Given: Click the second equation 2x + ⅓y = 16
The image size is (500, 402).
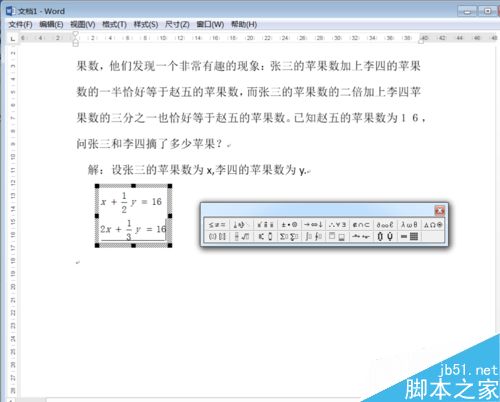Looking at the screenshot, I should click(133, 230).
